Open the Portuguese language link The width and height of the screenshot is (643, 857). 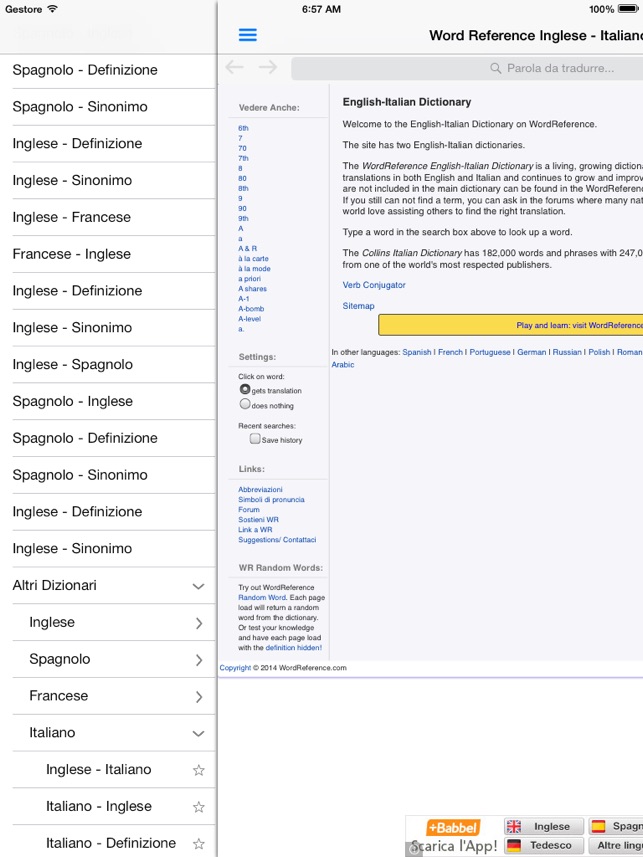[489, 352]
